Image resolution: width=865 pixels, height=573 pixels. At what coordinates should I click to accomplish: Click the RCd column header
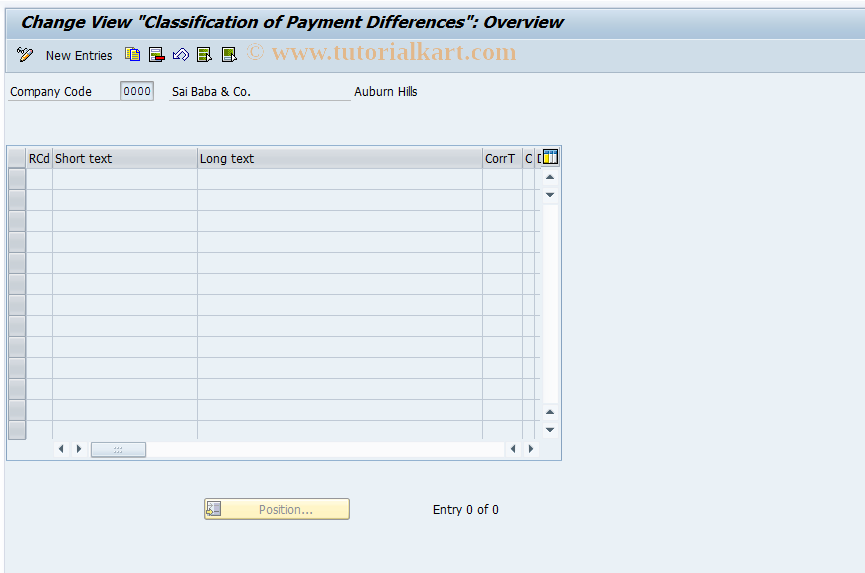click(39, 158)
